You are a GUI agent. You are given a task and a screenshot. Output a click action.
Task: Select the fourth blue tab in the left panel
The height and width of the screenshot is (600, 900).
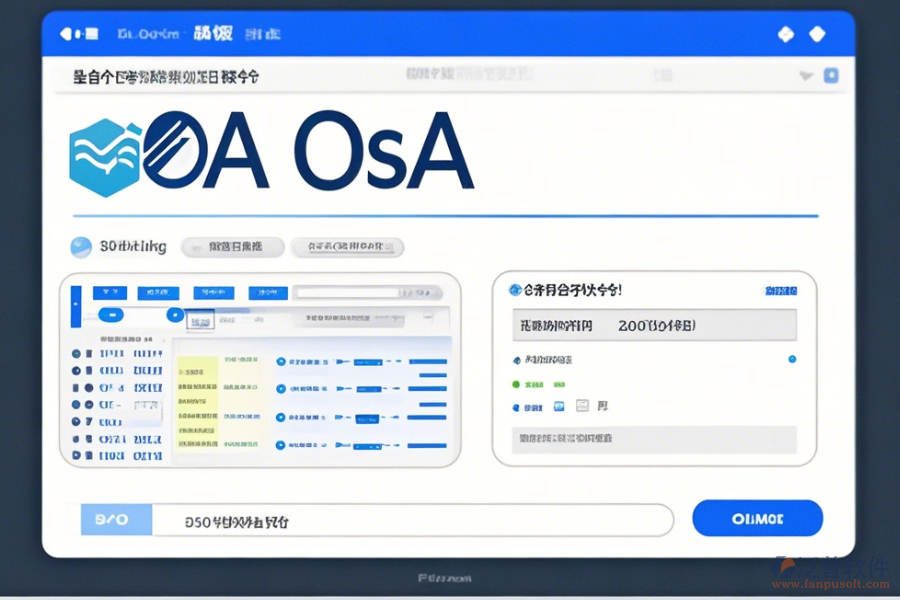click(268, 293)
